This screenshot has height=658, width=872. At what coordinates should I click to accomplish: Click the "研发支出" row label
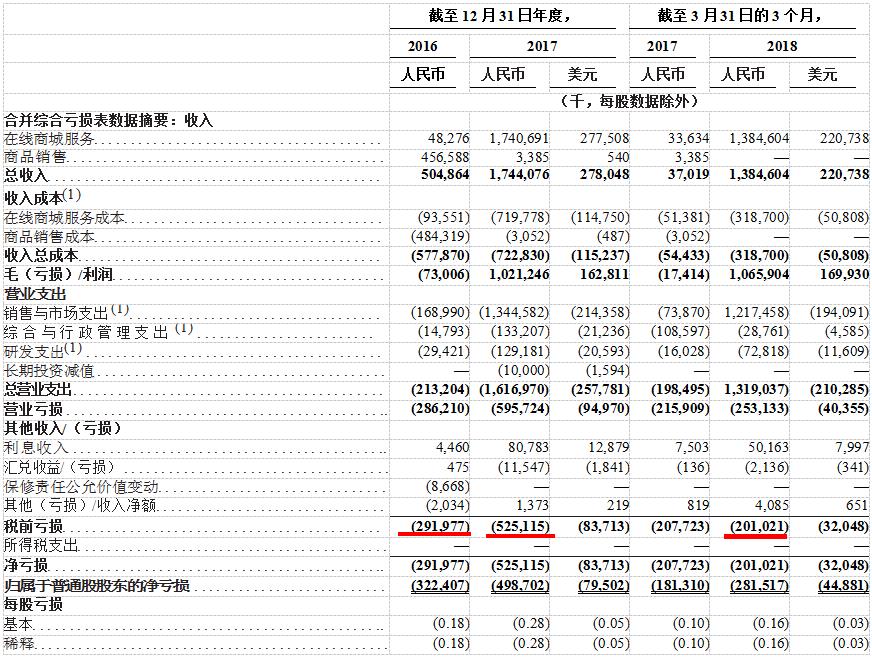tap(34, 352)
